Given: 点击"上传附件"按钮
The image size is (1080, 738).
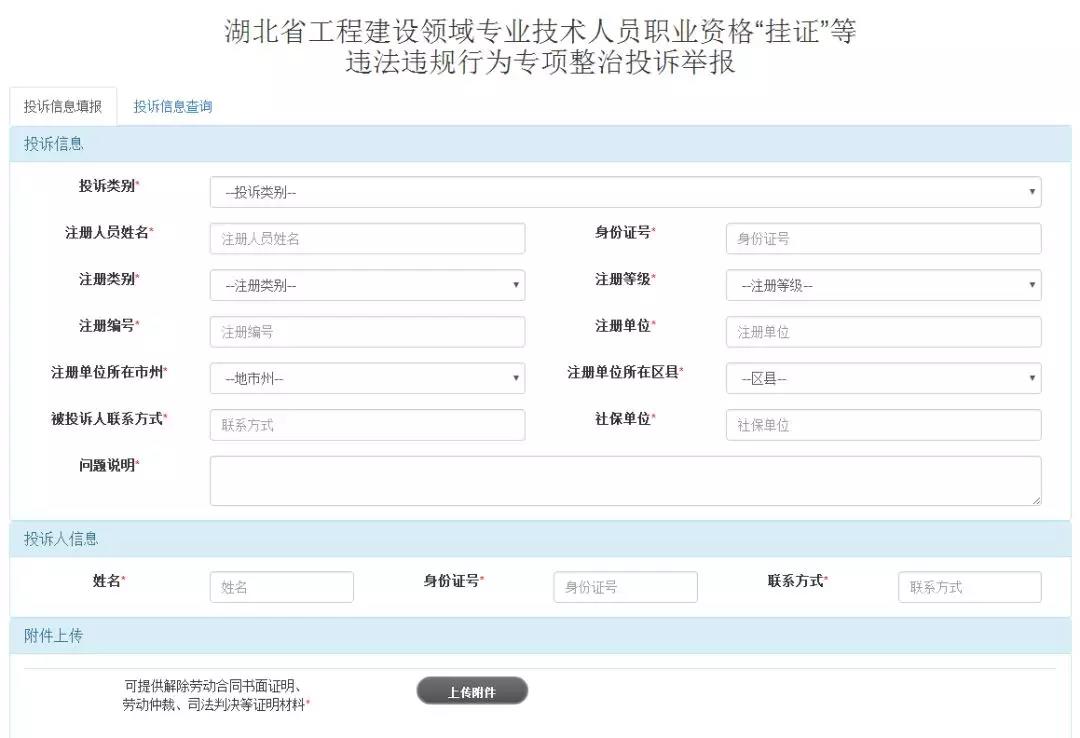Looking at the screenshot, I should [x=472, y=690].
